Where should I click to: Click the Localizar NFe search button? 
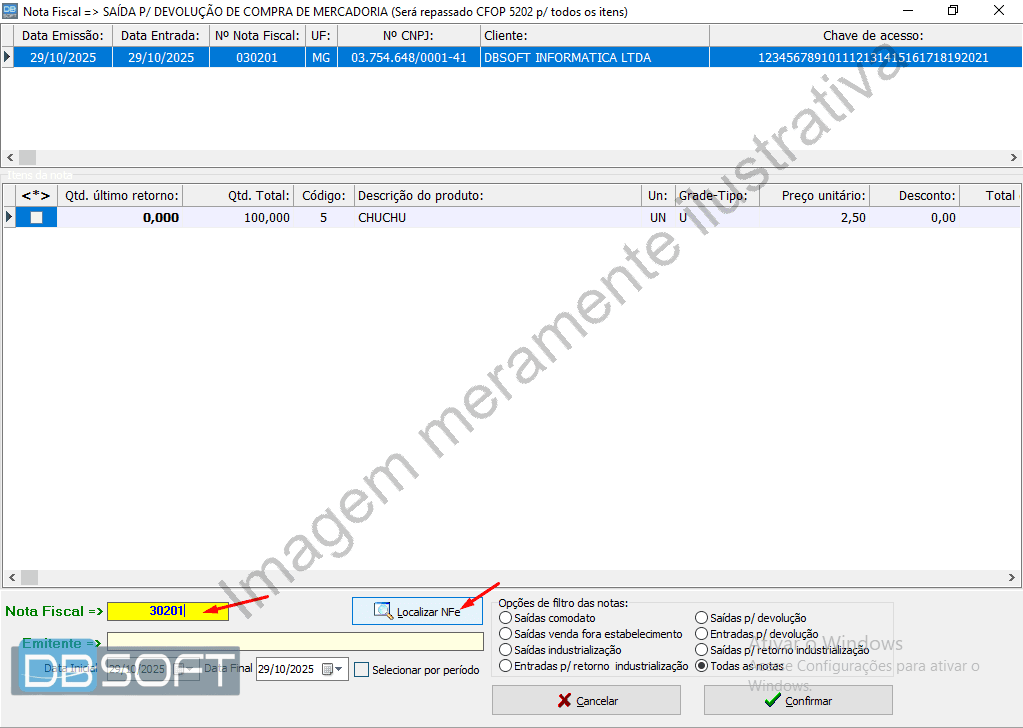[x=417, y=611]
